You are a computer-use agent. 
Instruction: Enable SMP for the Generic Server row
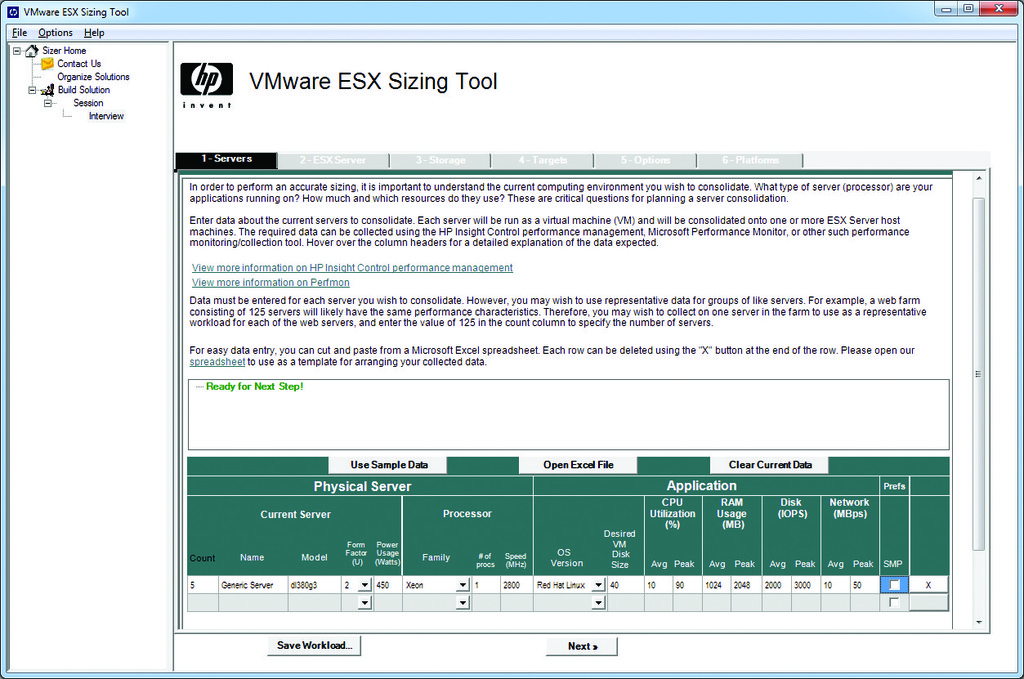[x=894, y=585]
